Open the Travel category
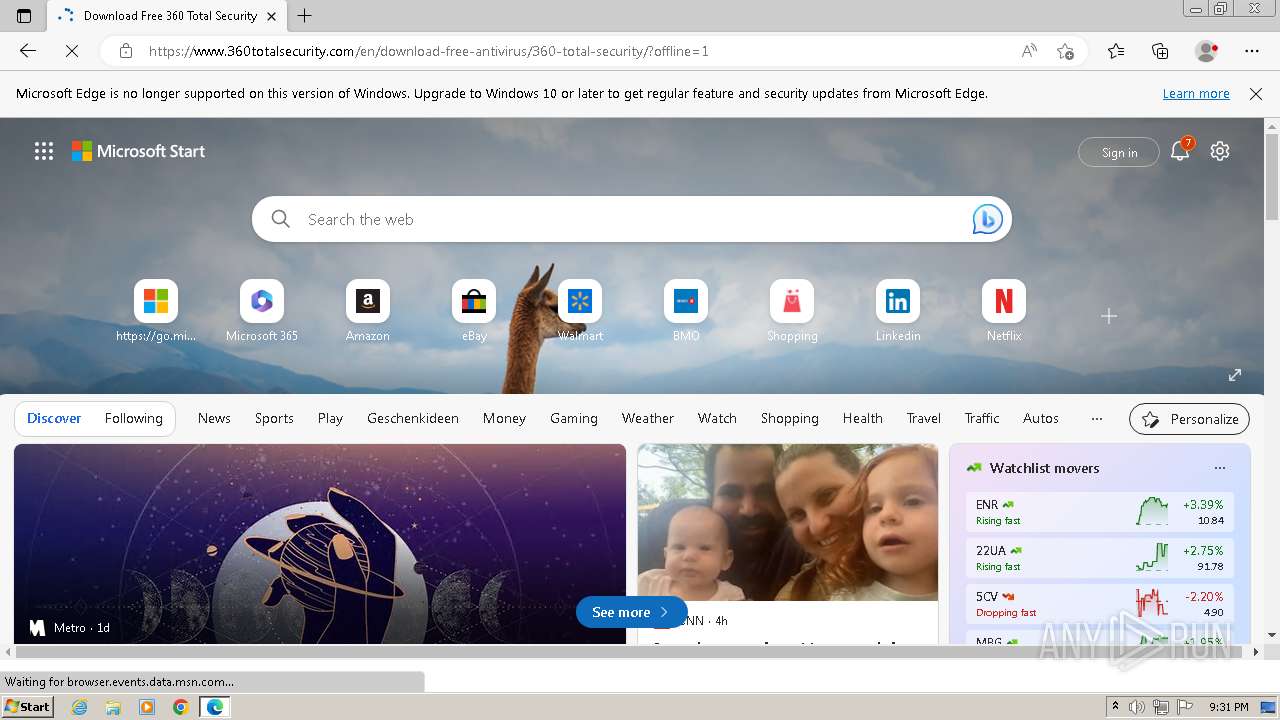 pos(924,418)
